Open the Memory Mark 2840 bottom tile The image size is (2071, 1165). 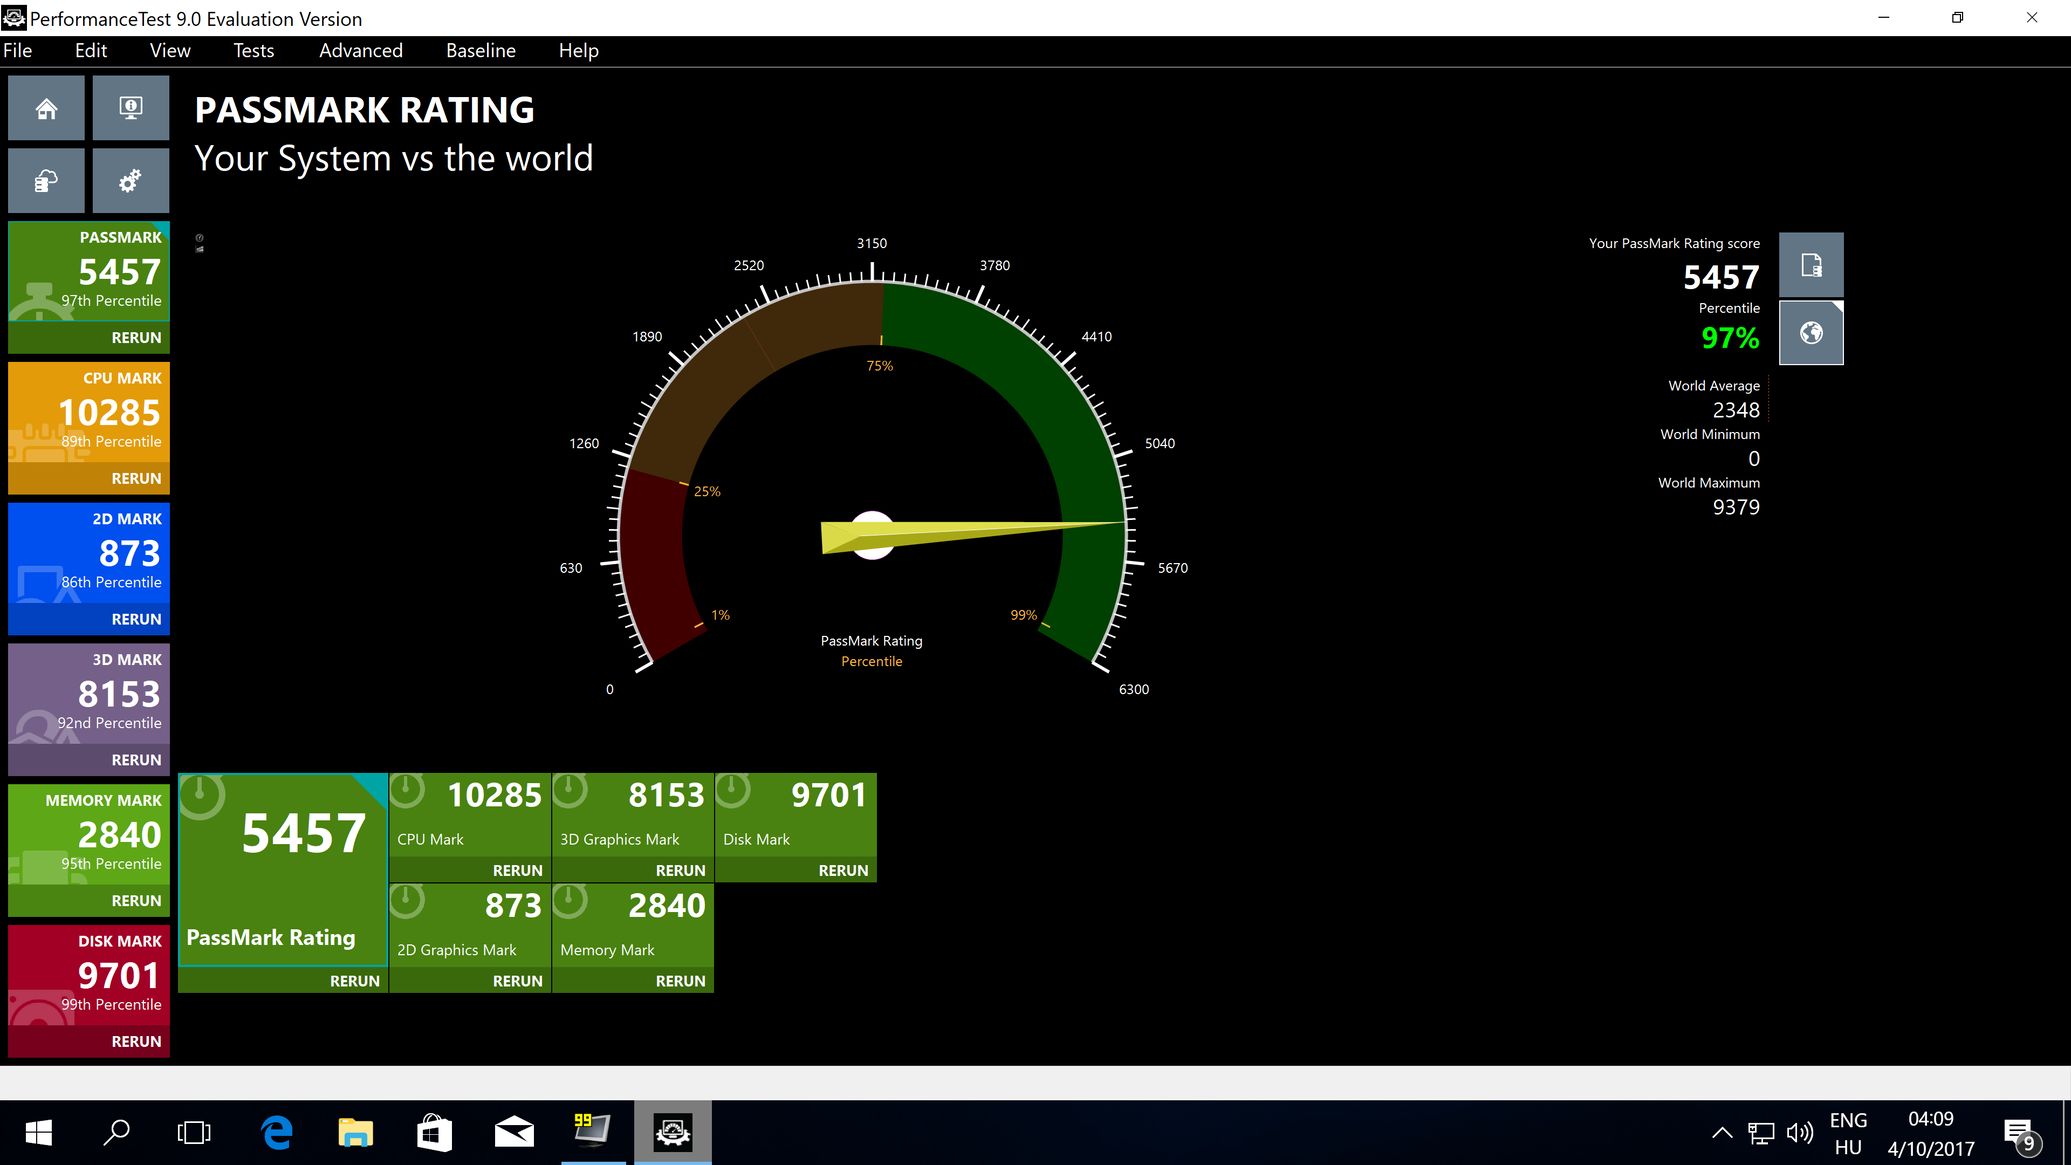click(633, 926)
